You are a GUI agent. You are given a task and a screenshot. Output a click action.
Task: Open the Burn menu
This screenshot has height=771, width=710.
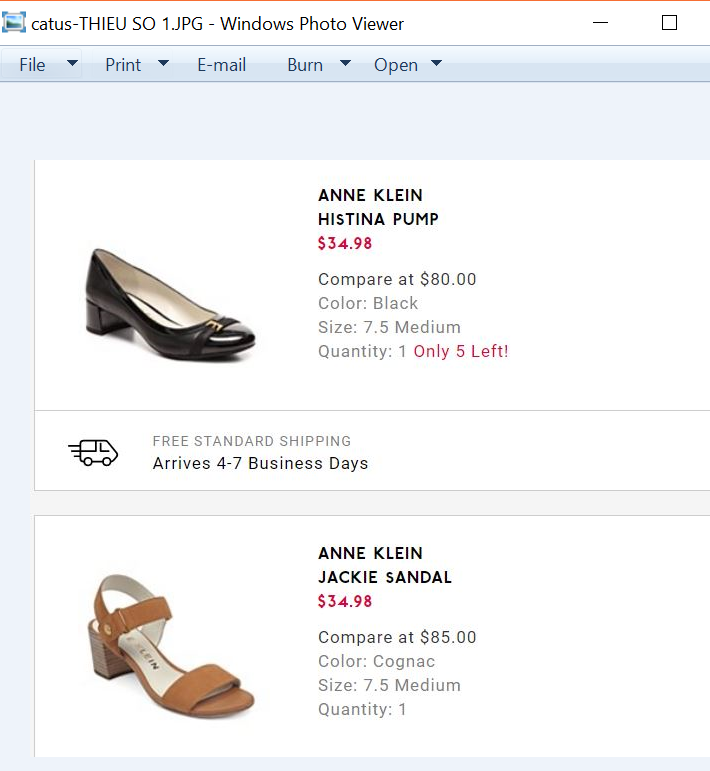click(x=304, y=65)
